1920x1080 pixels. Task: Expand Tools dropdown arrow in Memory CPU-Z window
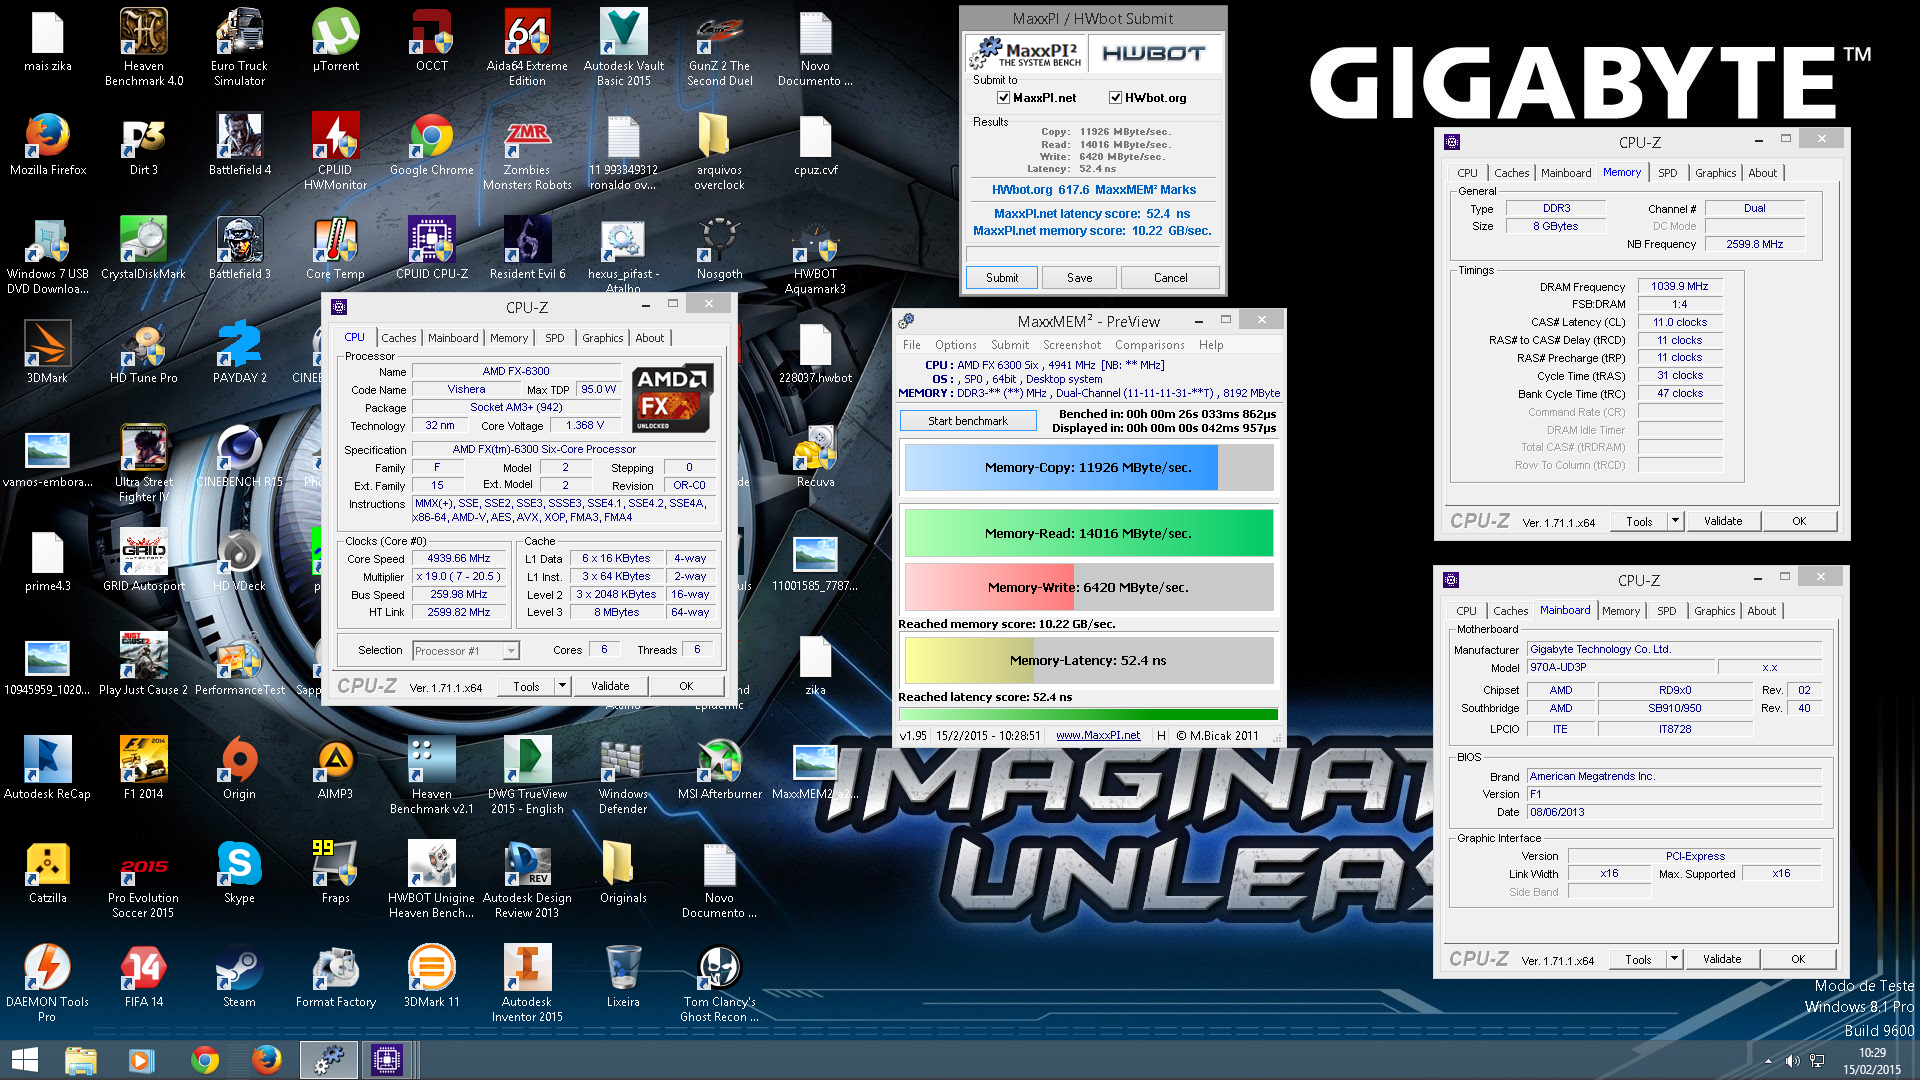(1675, 521)
